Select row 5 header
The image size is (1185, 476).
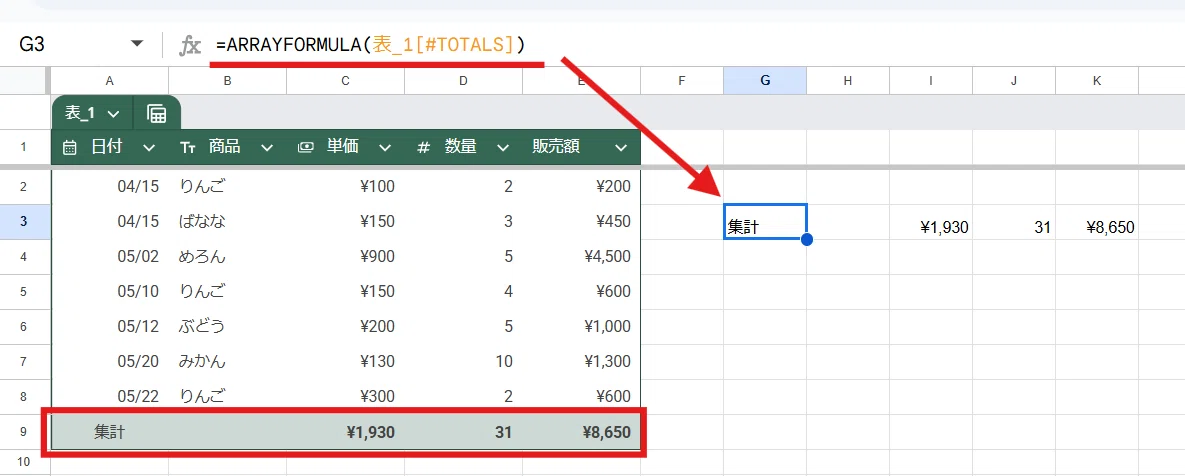pyautogui.click(x=23, y=292)
